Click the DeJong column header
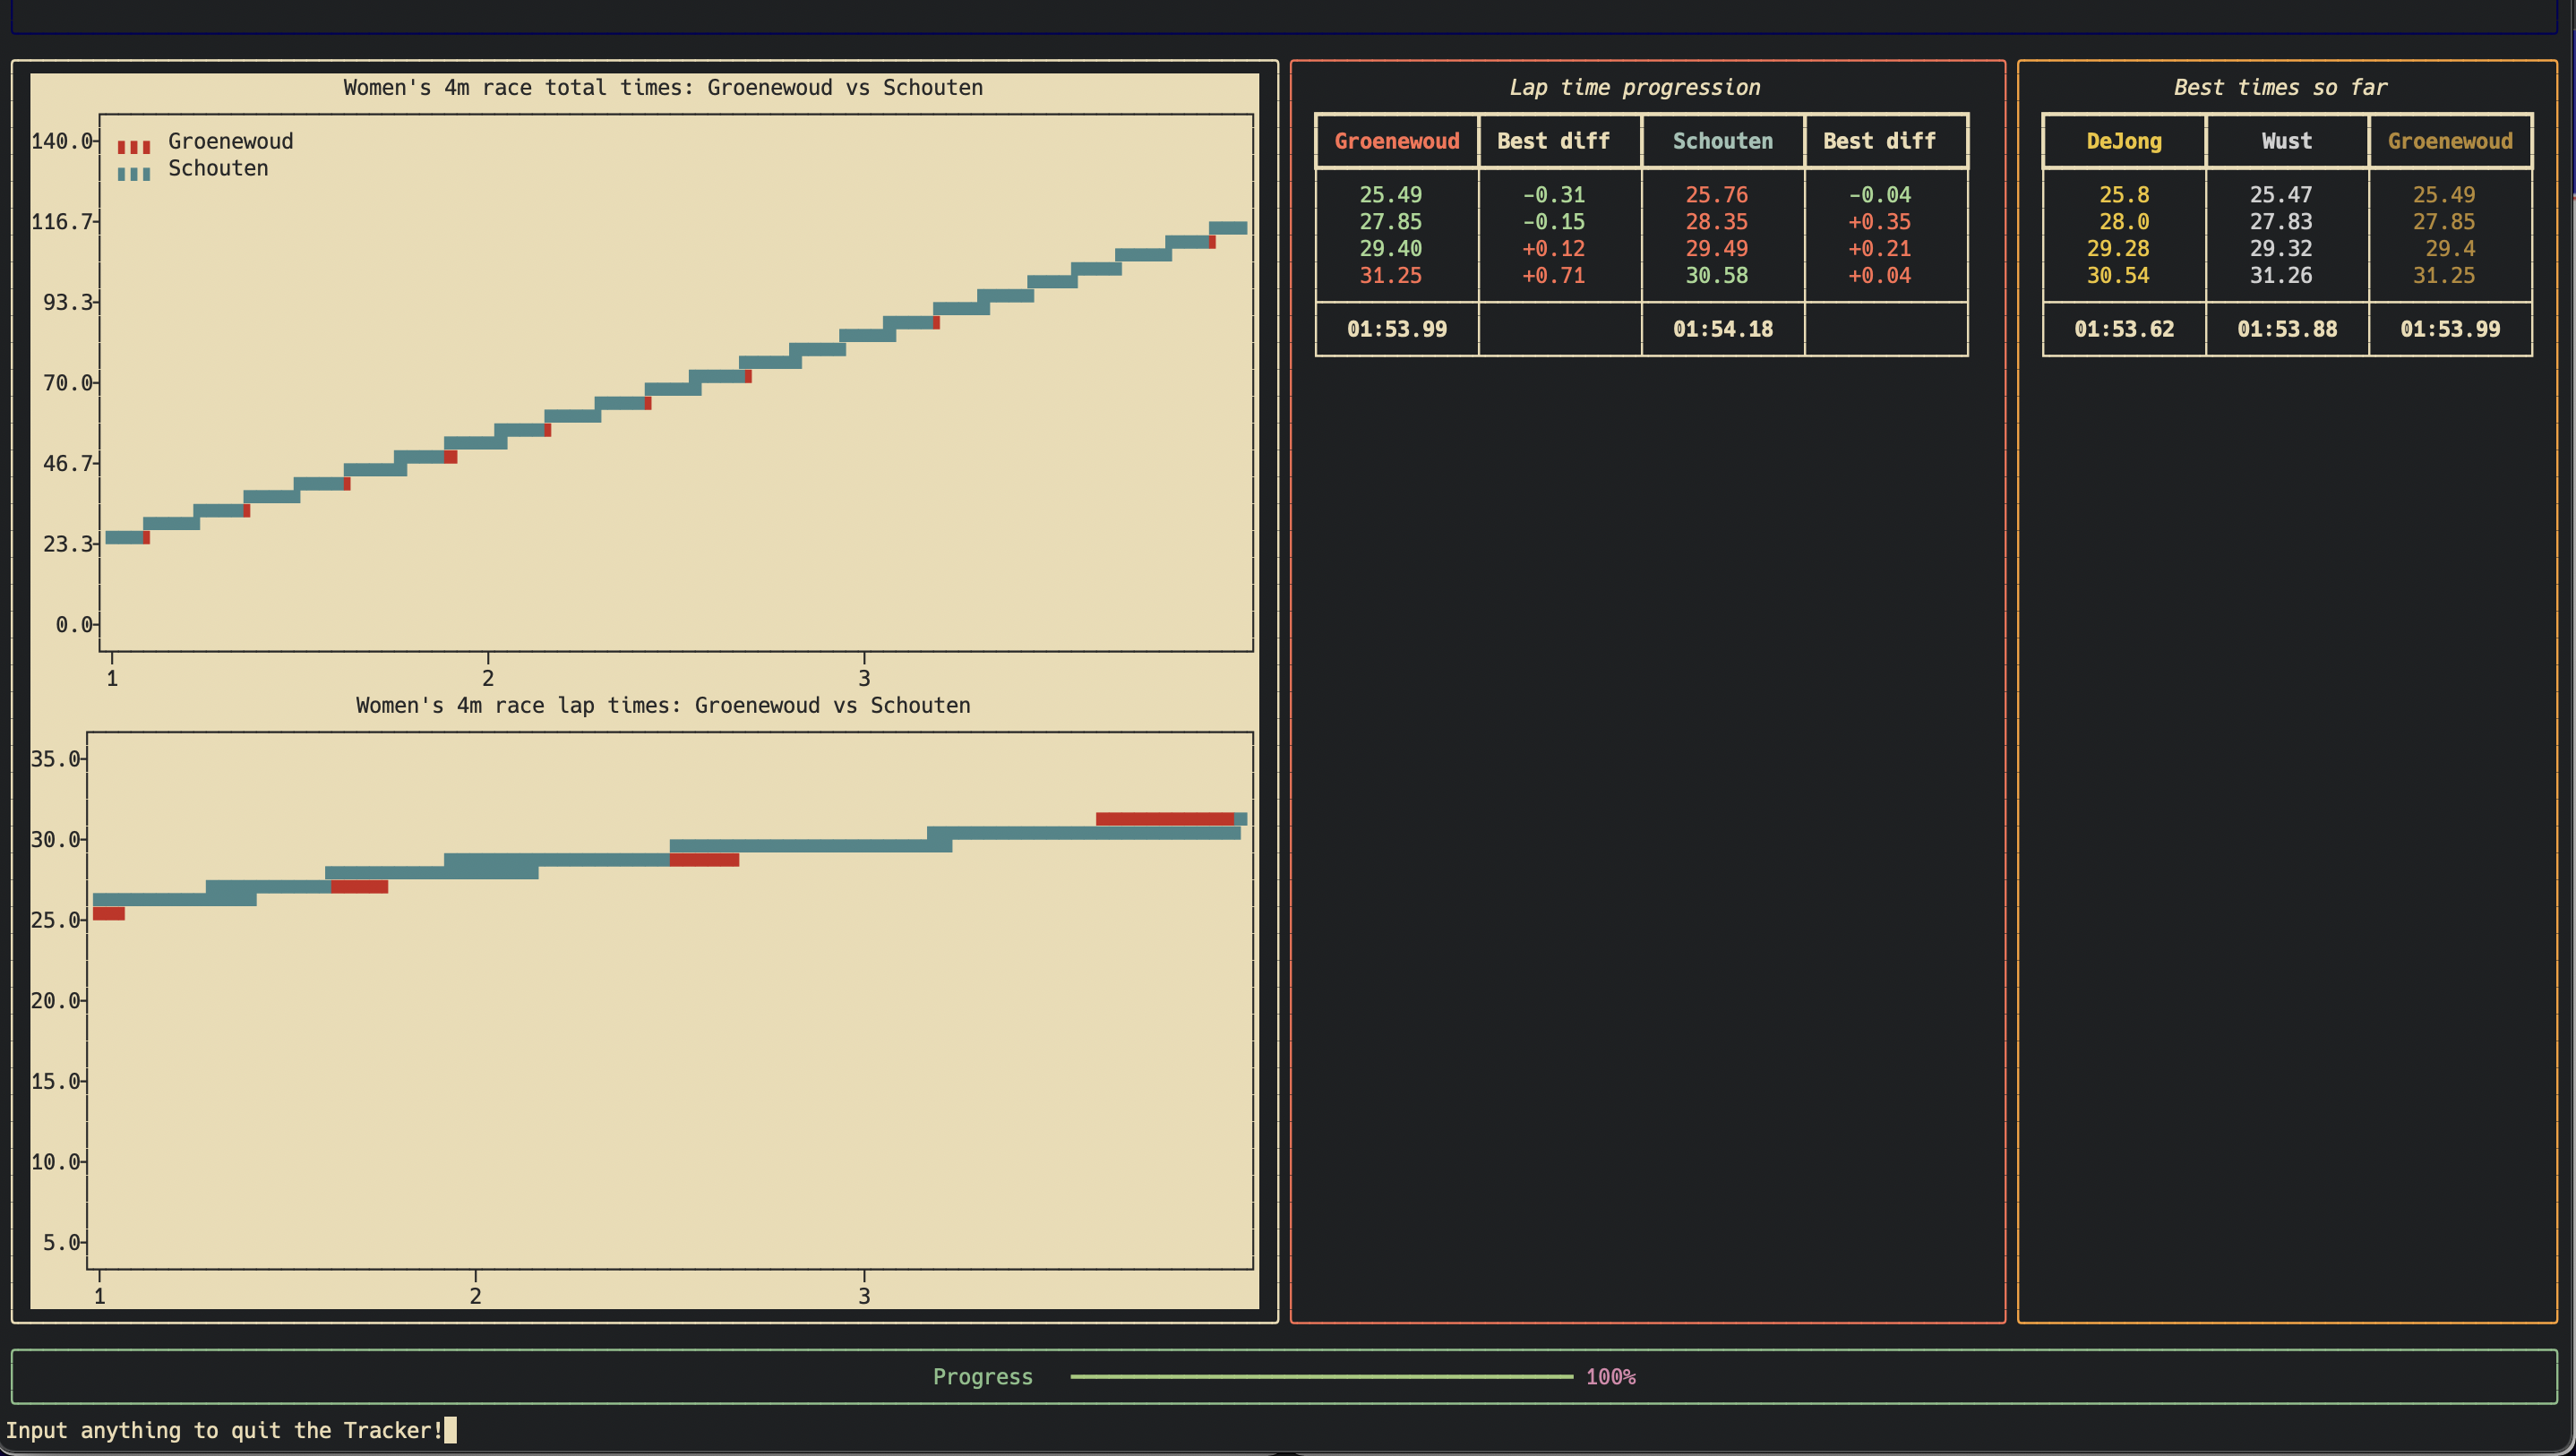The height and width of the screenshot is (1456, 2576). [2123, 141]
